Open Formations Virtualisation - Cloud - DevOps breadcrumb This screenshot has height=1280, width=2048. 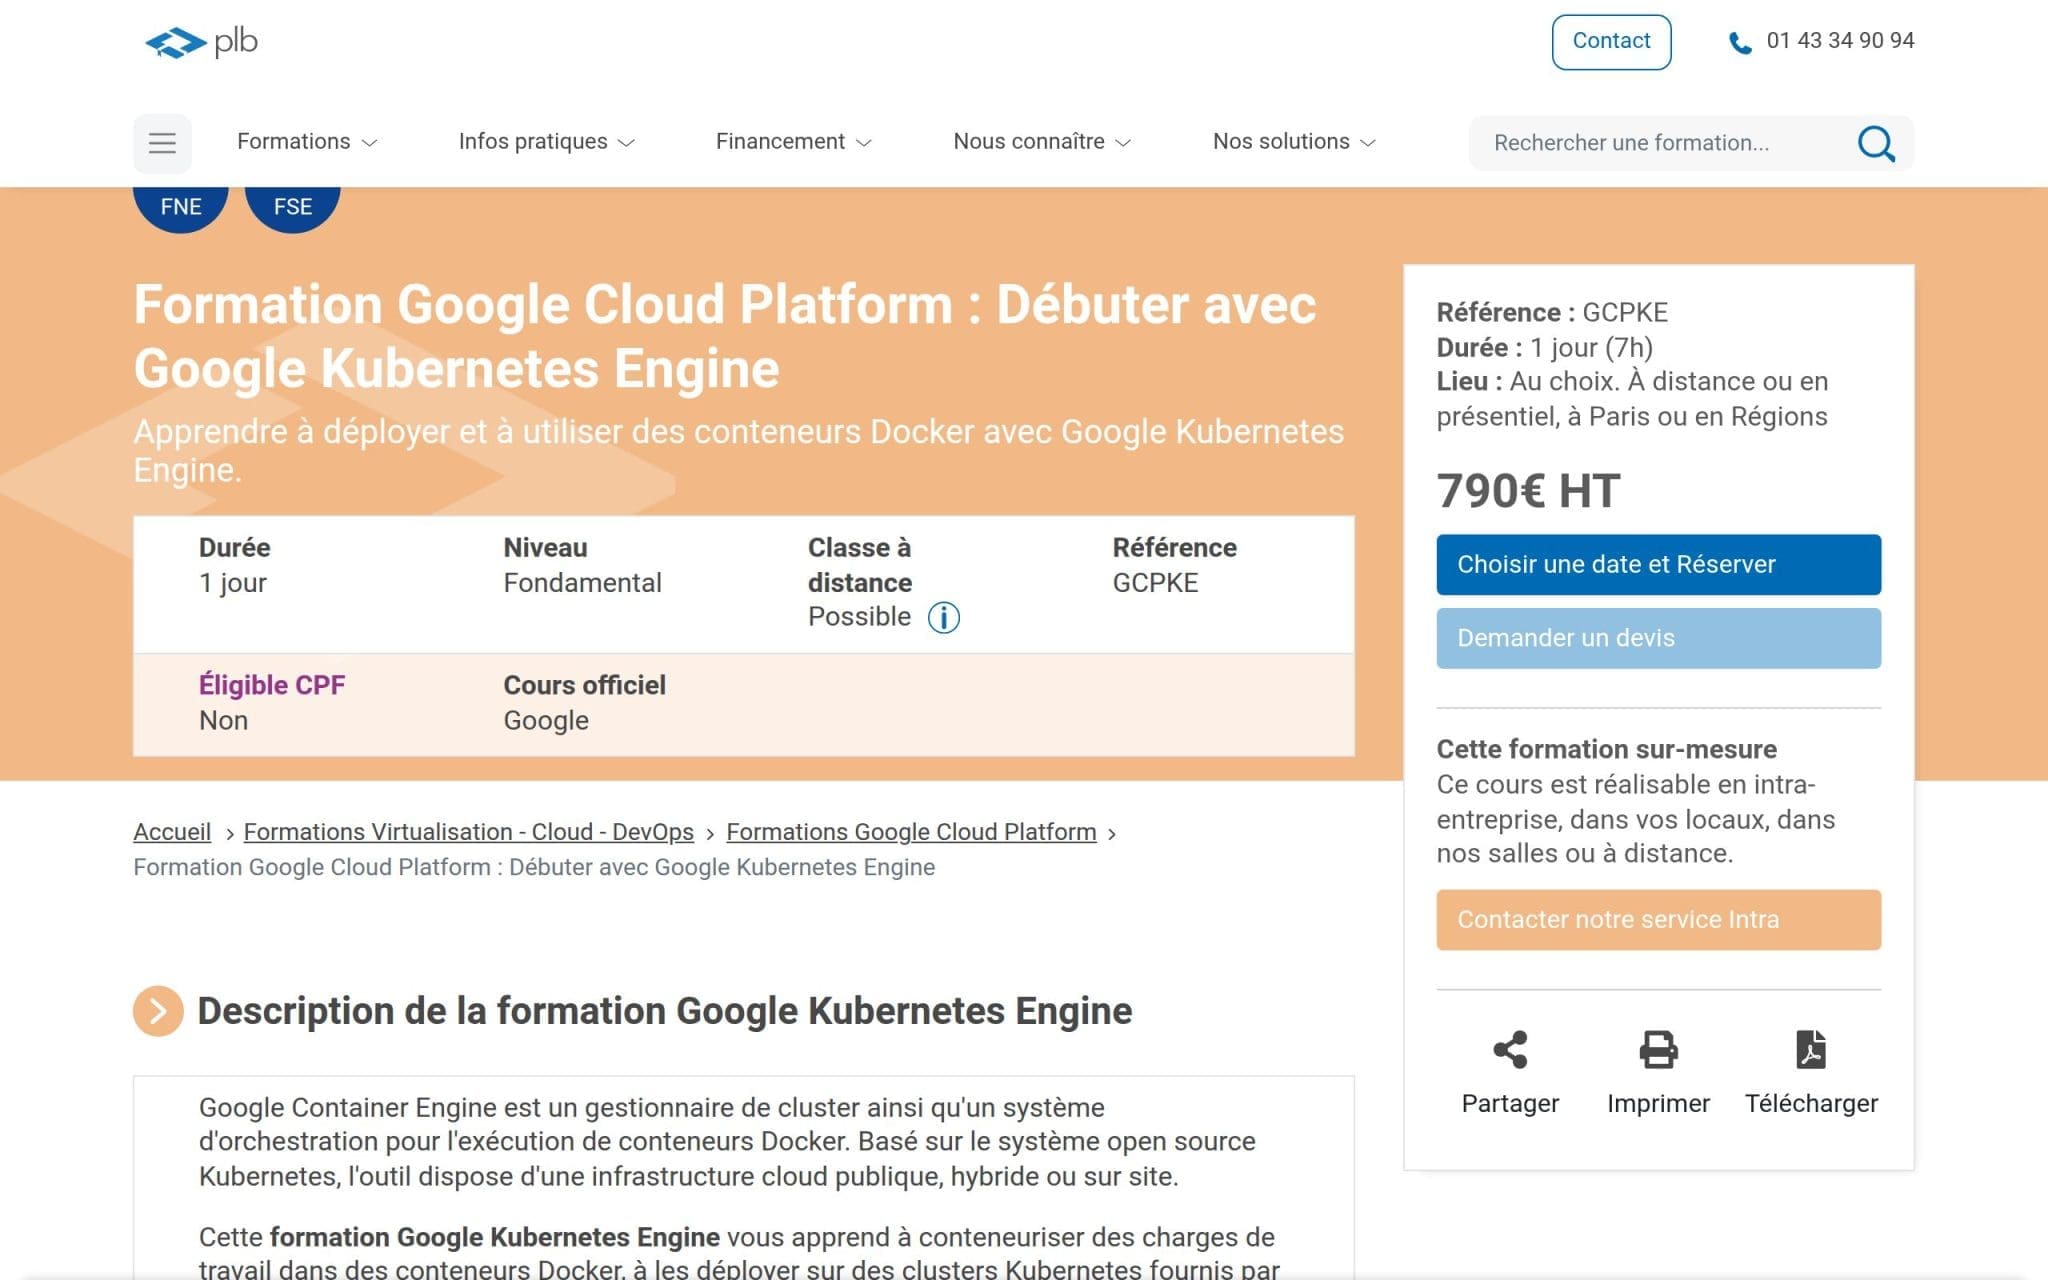point(468,832)
